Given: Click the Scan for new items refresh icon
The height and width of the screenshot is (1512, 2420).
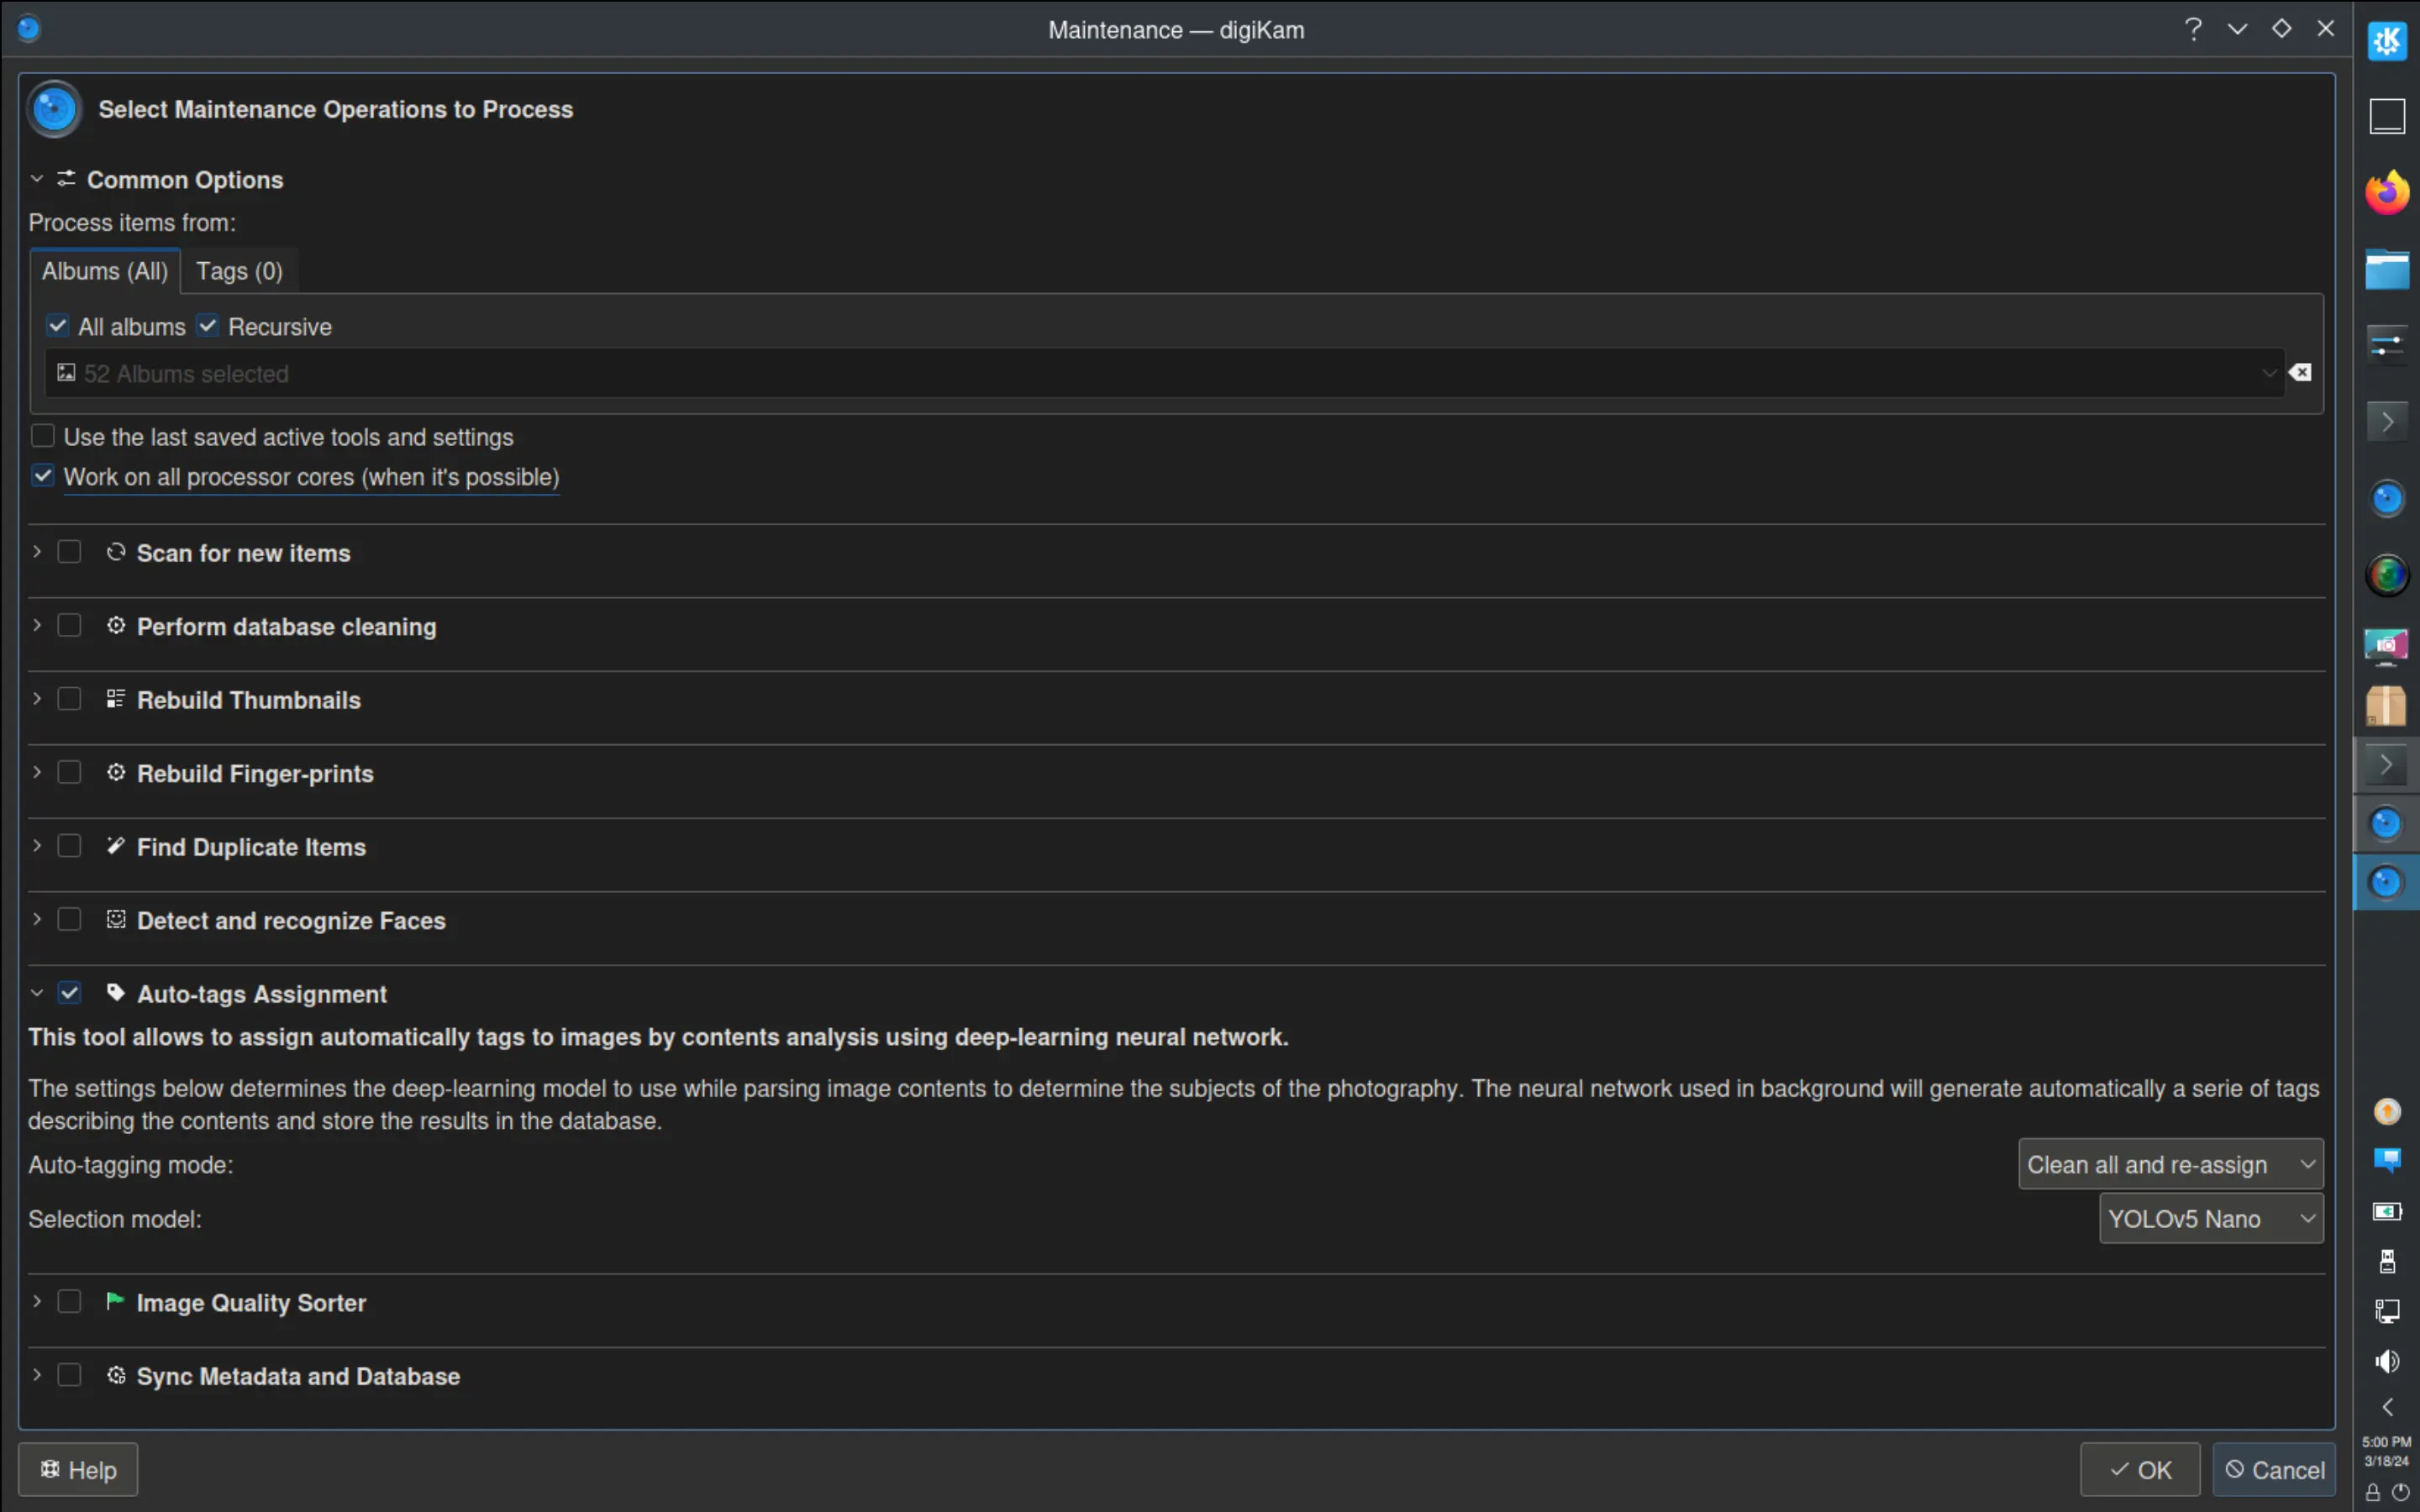Looking at the screenshot, I should pos(116,551).
